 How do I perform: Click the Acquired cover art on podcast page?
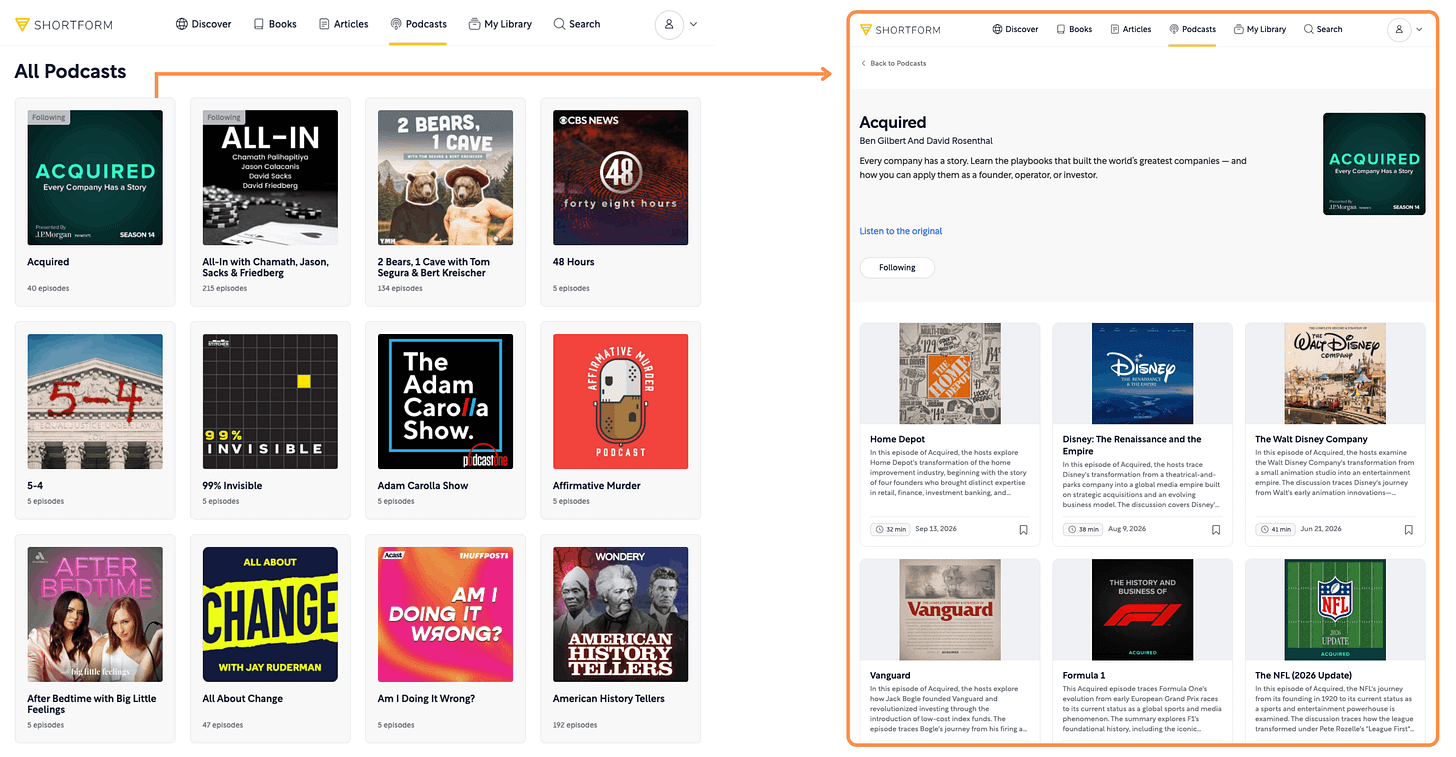[1374, 164]
